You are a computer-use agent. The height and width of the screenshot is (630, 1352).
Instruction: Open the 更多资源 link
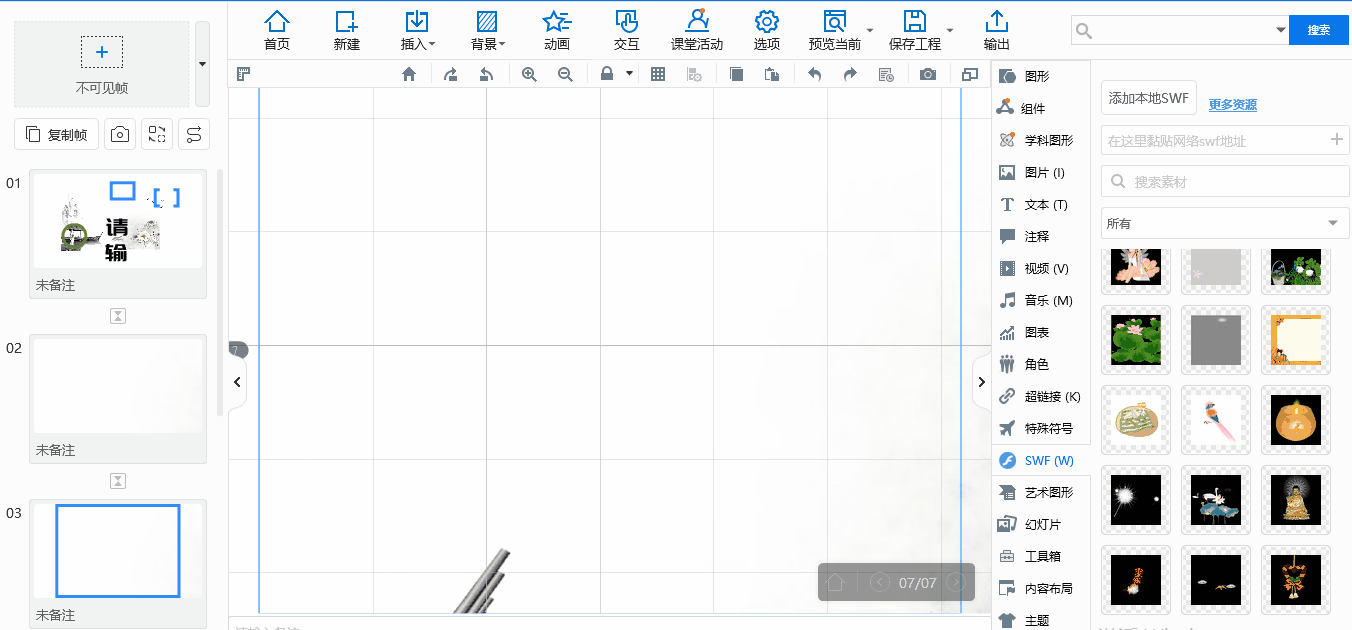(1232, 105)
